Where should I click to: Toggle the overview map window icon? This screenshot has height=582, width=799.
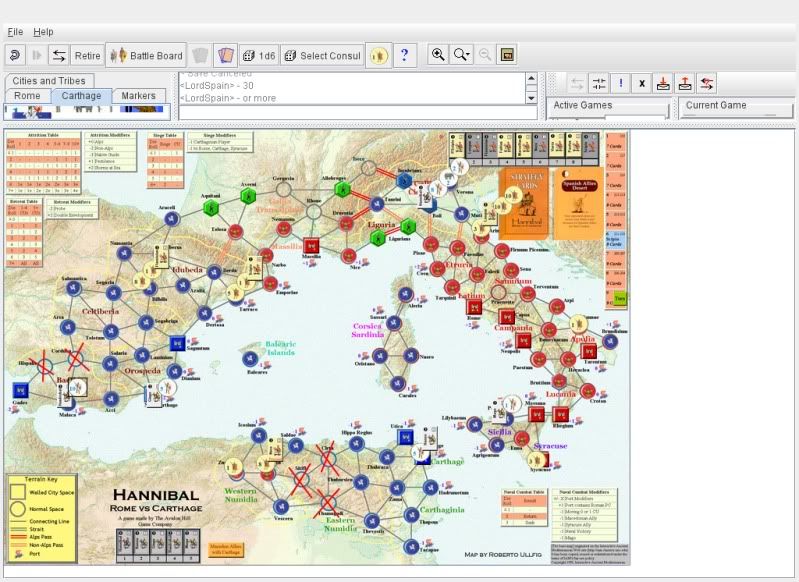pyautogui.click(x=507, y=55)
